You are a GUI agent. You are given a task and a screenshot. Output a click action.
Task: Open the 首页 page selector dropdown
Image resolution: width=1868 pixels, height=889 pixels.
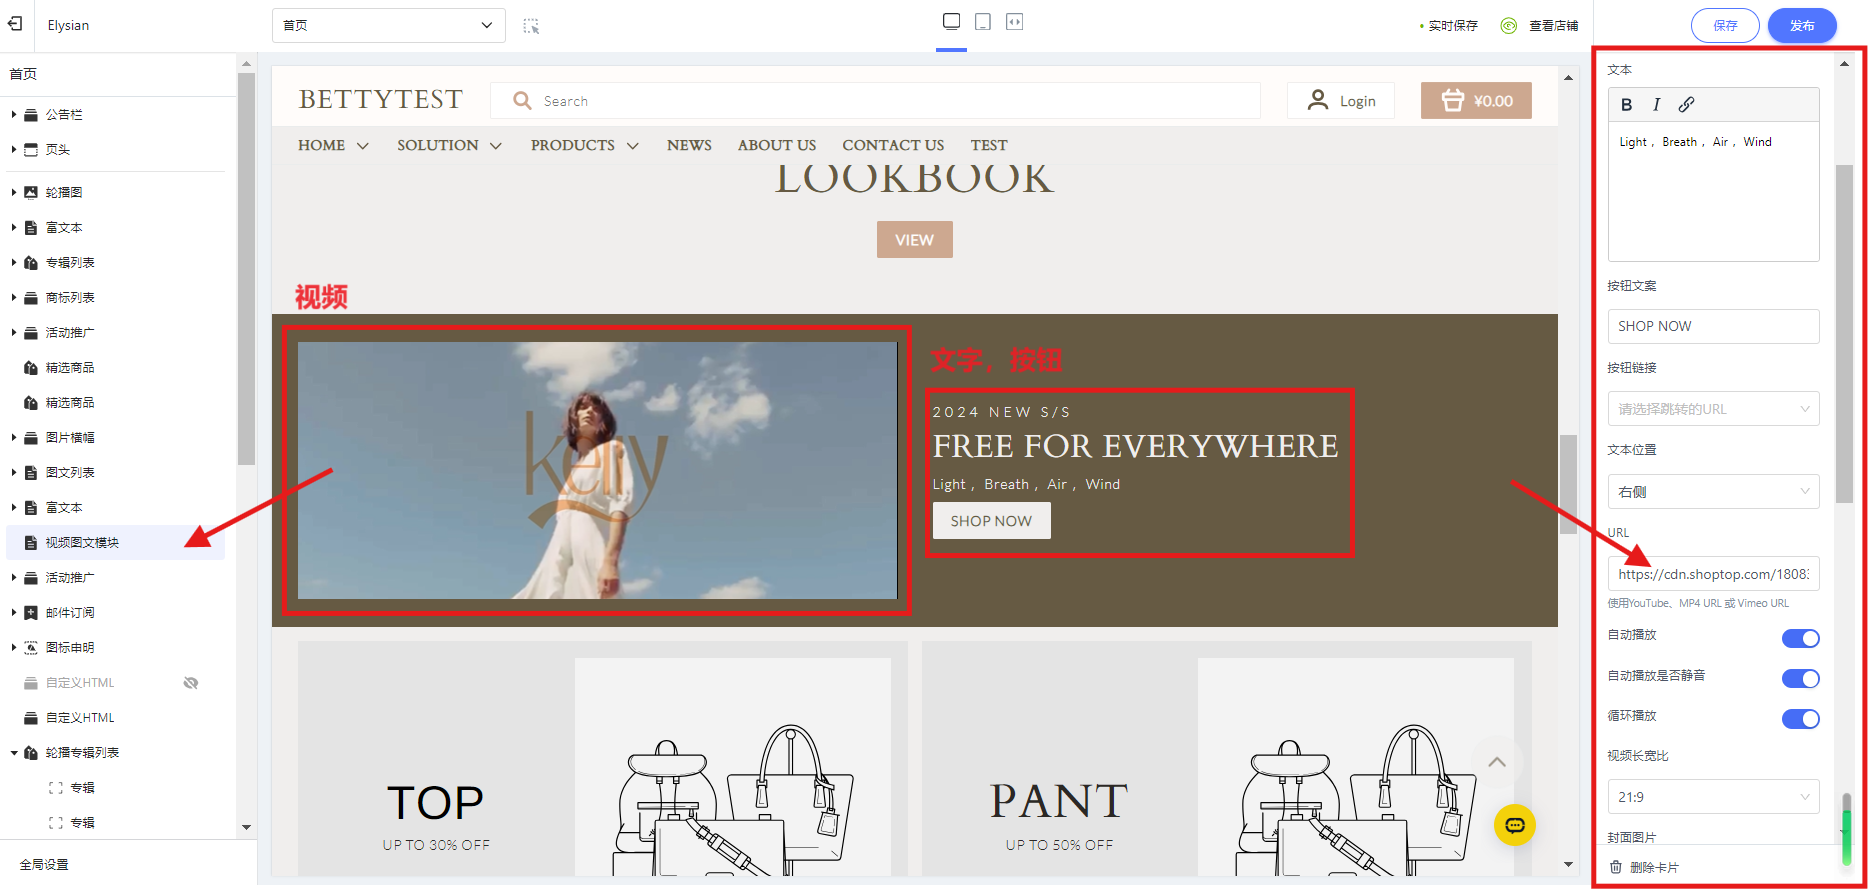[388, 26]
